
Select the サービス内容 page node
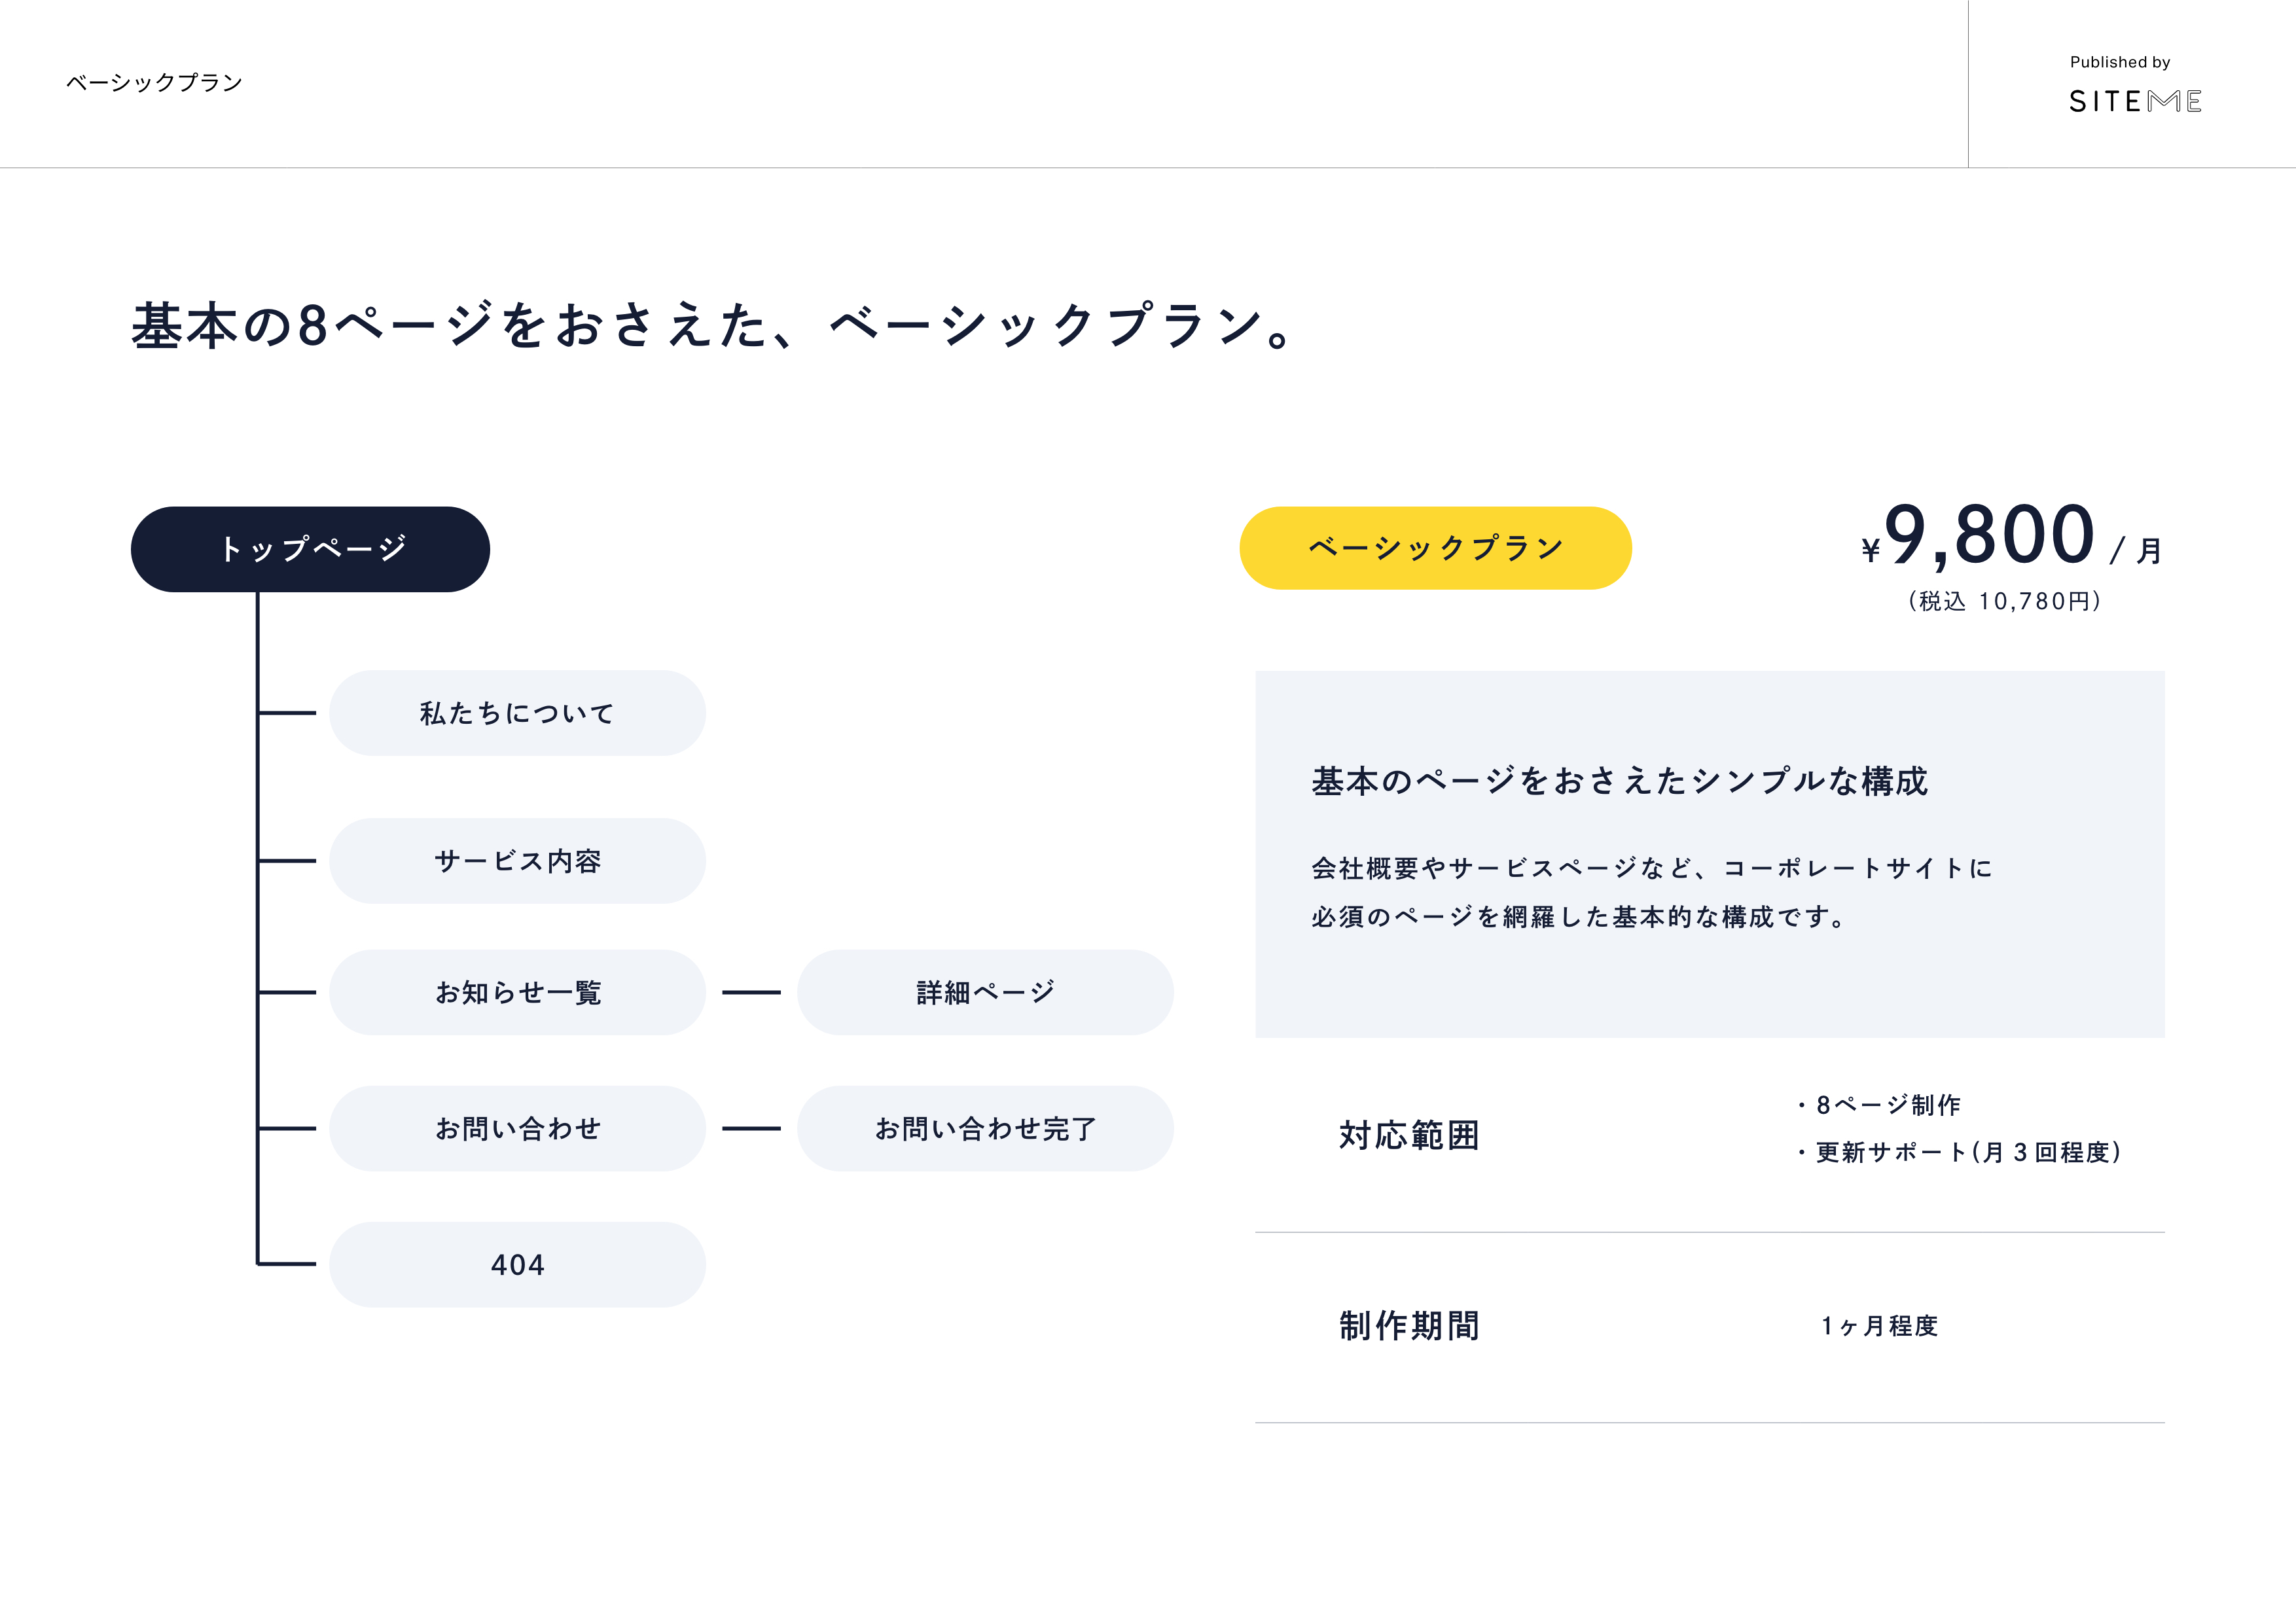pyautogui.click(x=517, y=861)
